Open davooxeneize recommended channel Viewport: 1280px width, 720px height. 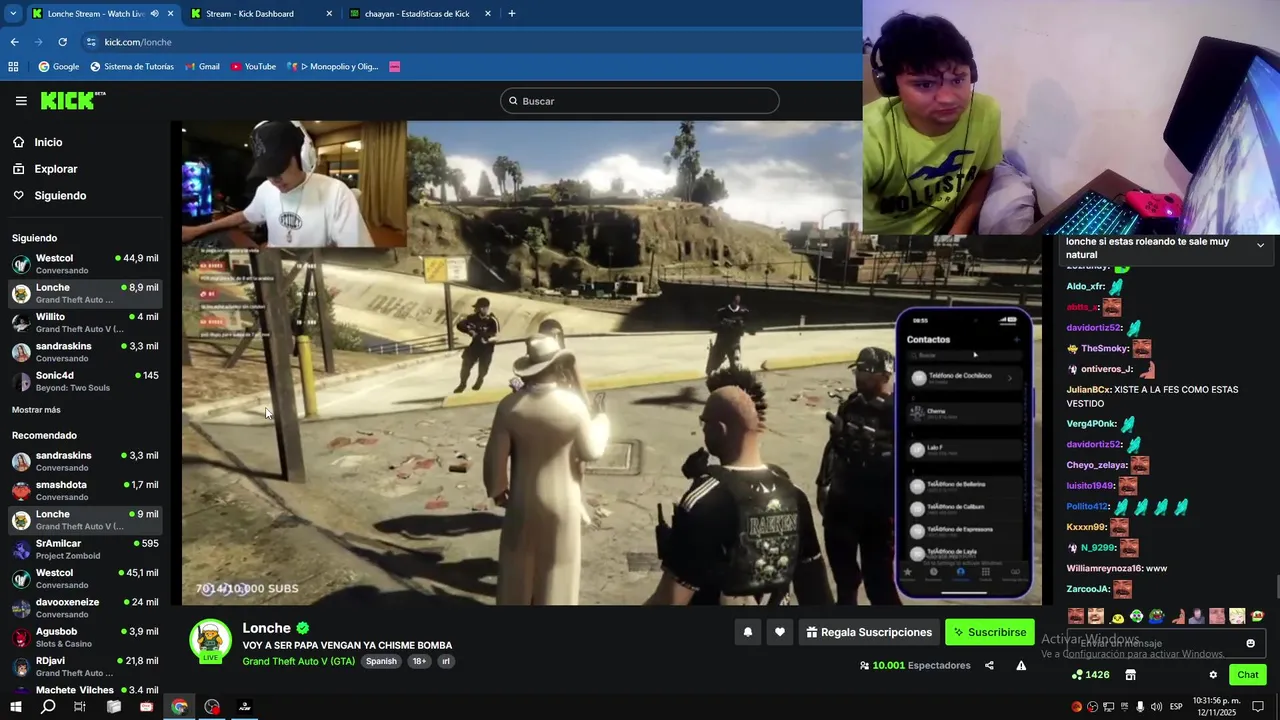click(85, 608)
